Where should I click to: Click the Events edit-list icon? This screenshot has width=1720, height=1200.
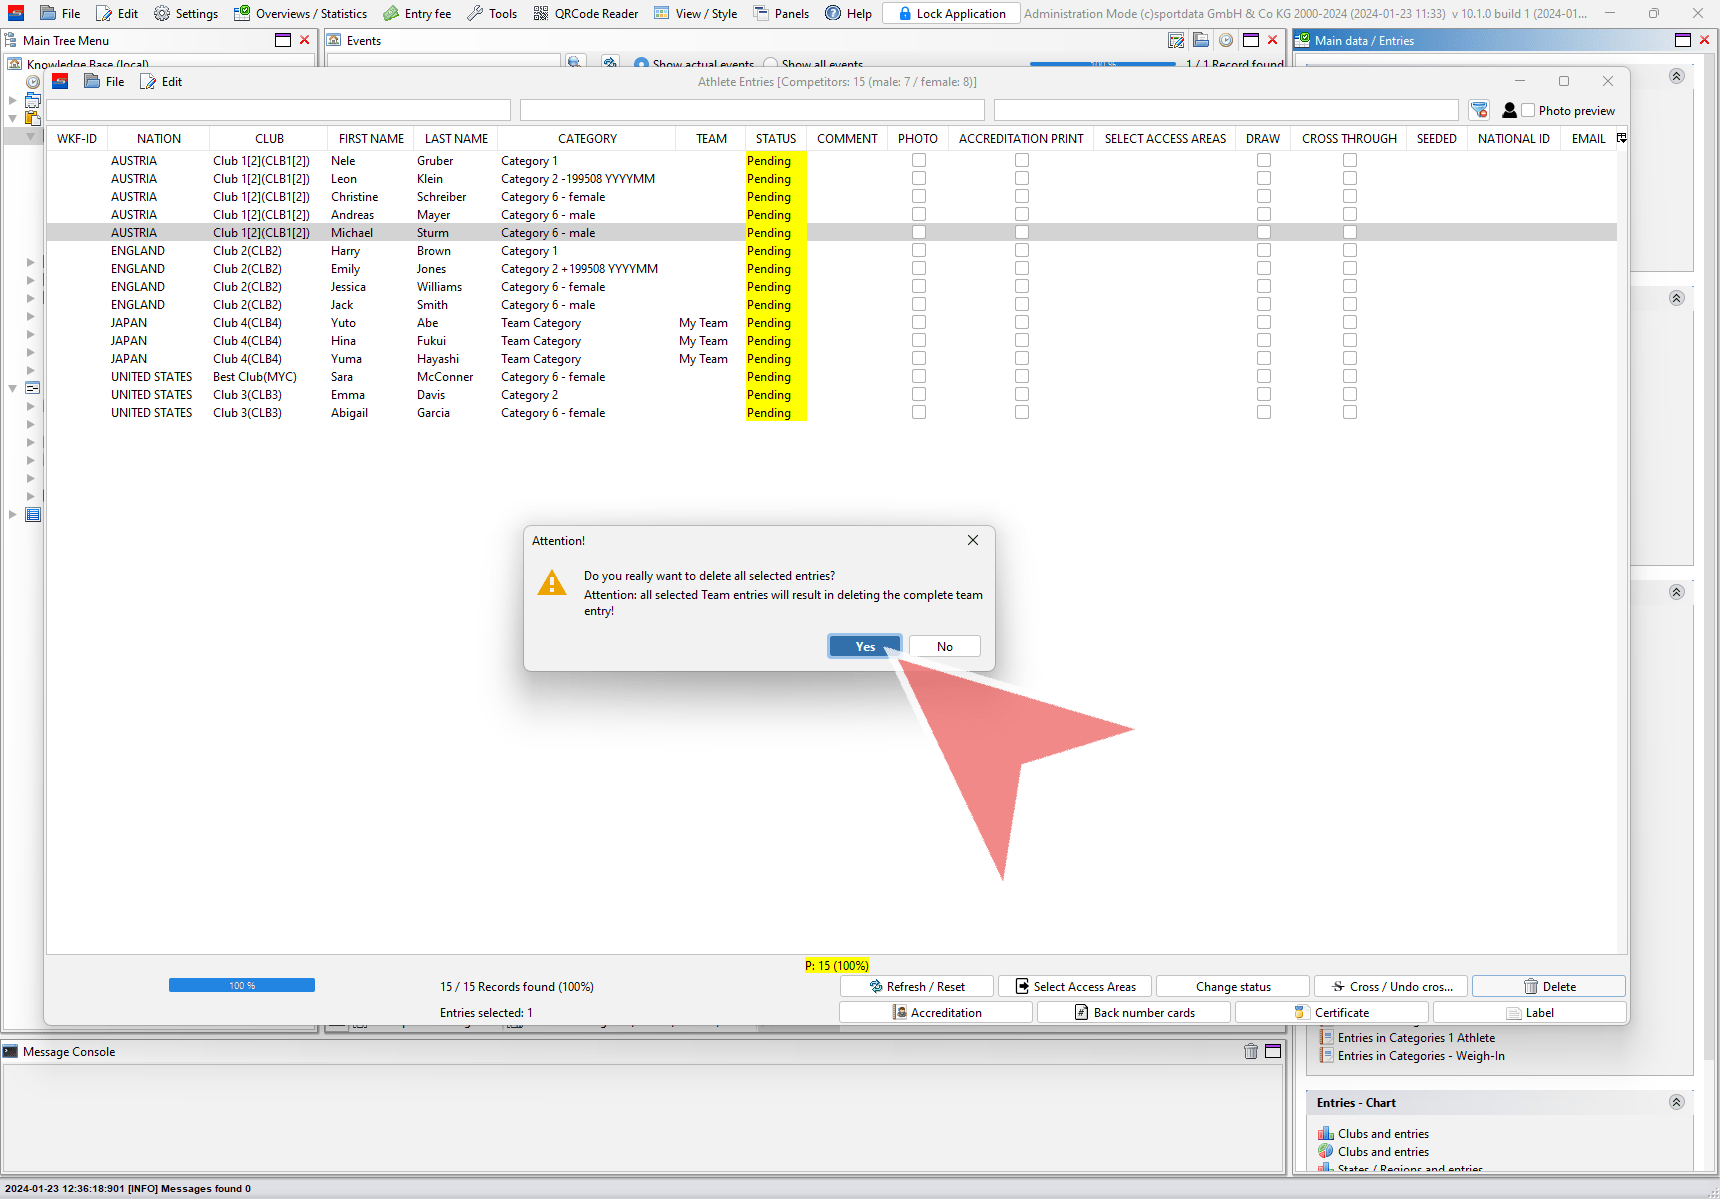(x=1176, y=40)
